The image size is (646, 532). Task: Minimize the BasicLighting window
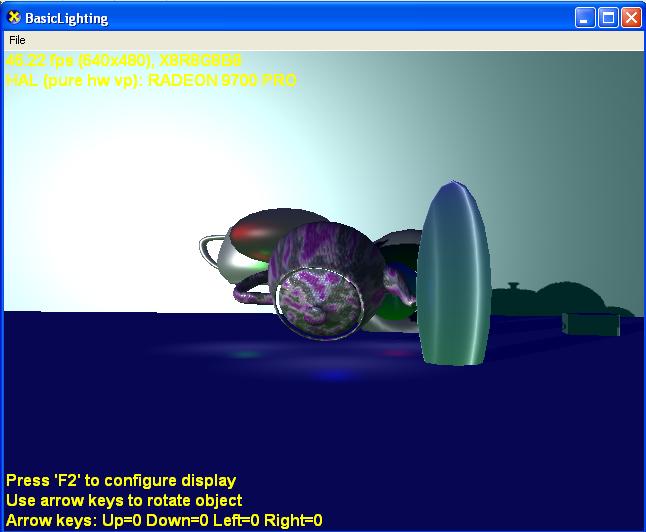pos(585,17)
